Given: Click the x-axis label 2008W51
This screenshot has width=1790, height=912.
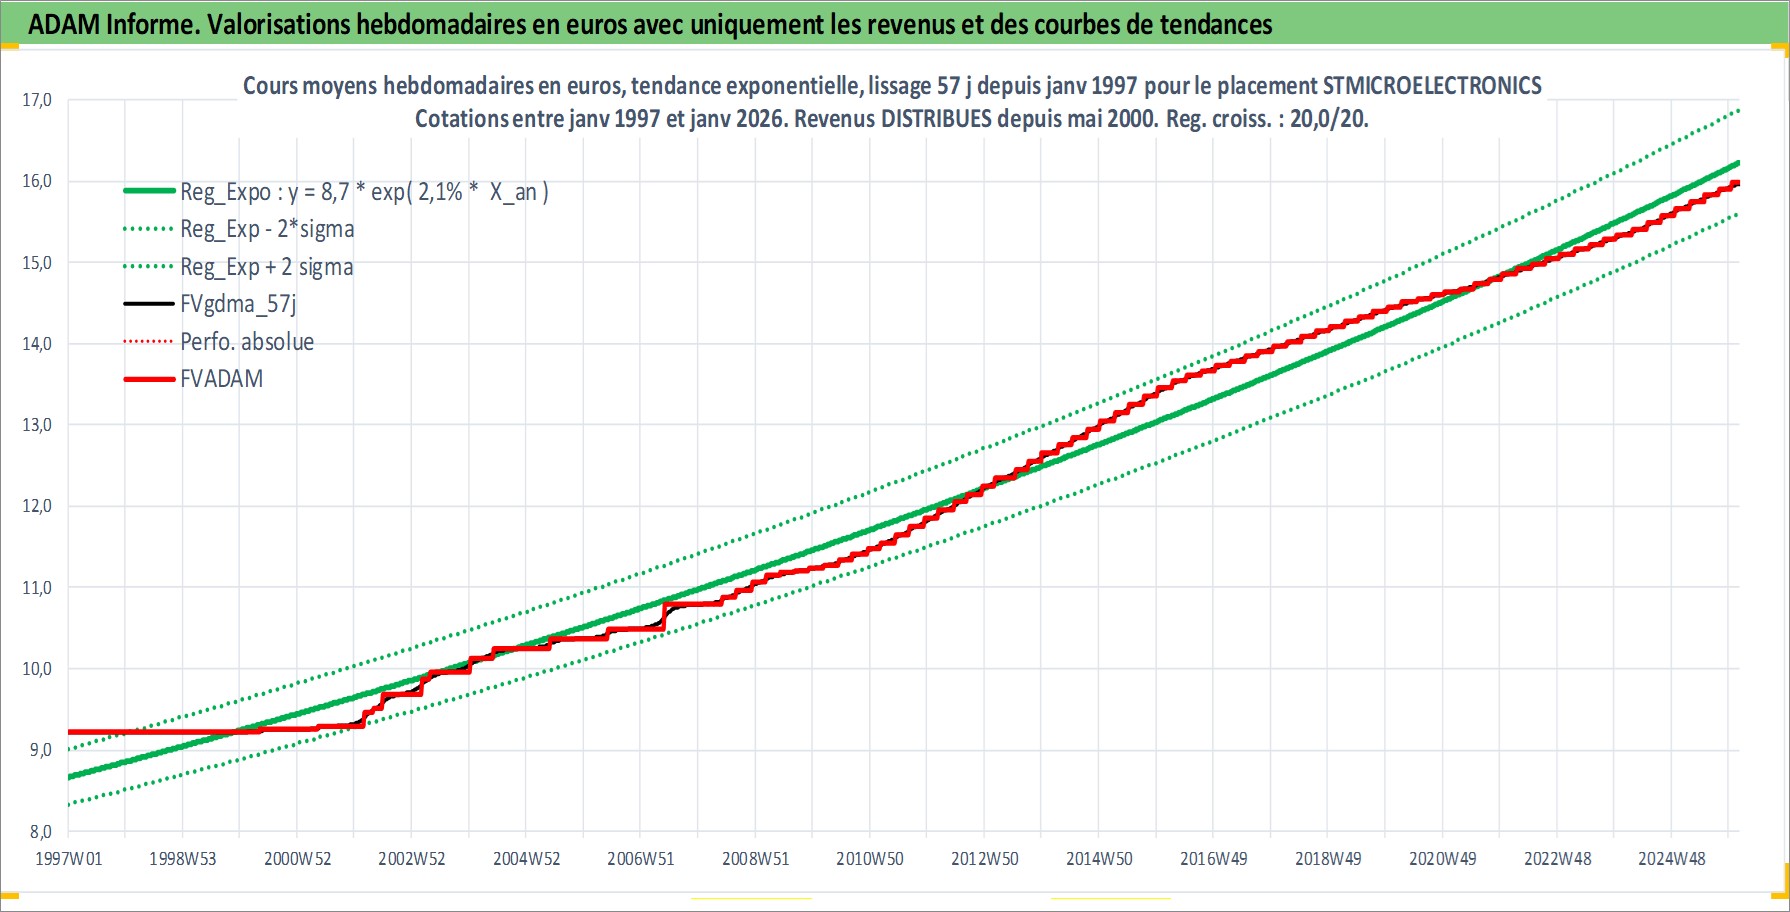Looking at the screenshot, I should (x=756, y=859).
